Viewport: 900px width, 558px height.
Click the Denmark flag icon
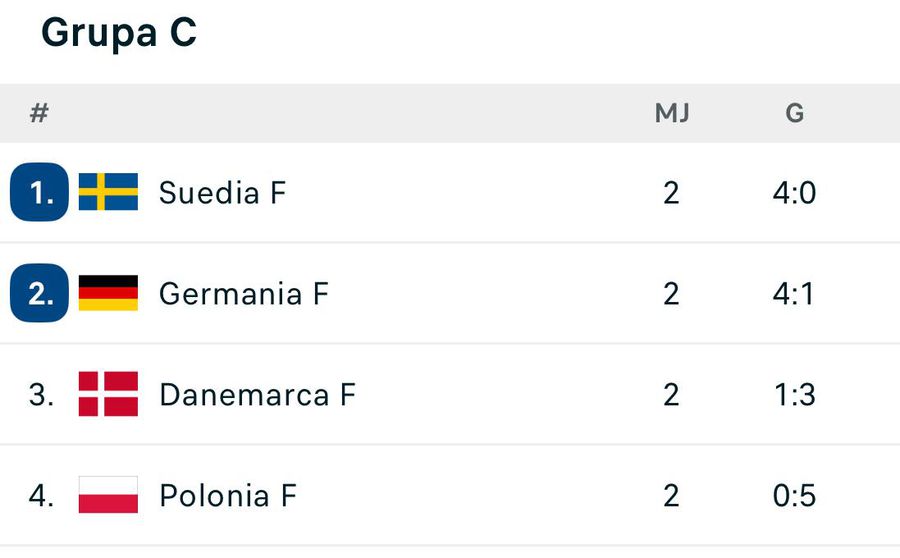108,394
